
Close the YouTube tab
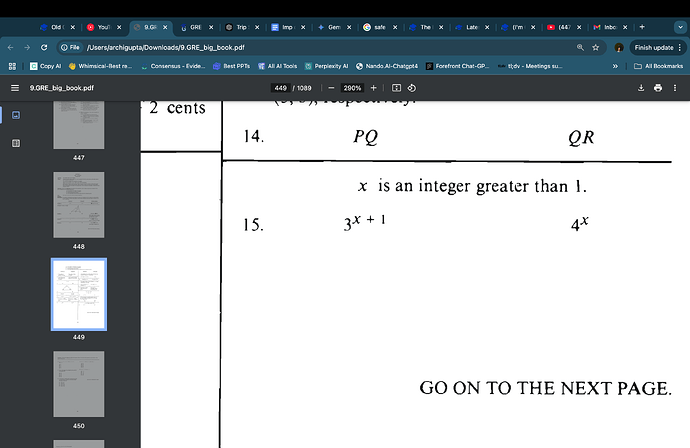(x=119, y=27)
